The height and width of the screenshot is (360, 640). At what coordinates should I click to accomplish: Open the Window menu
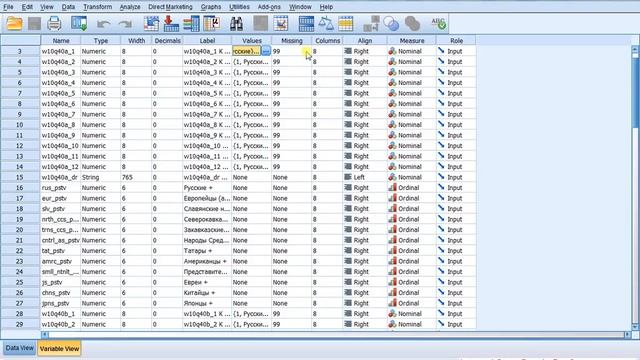(300, 7)
